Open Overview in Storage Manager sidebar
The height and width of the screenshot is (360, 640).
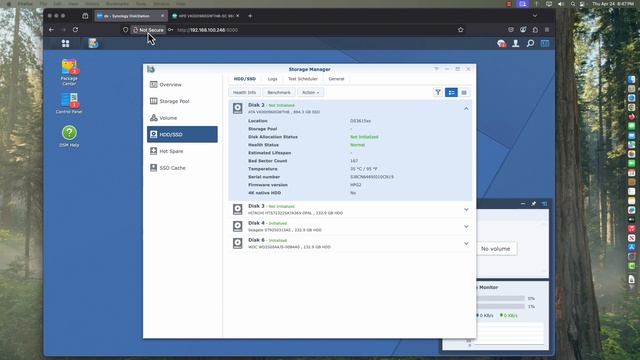tap(182, 84)
